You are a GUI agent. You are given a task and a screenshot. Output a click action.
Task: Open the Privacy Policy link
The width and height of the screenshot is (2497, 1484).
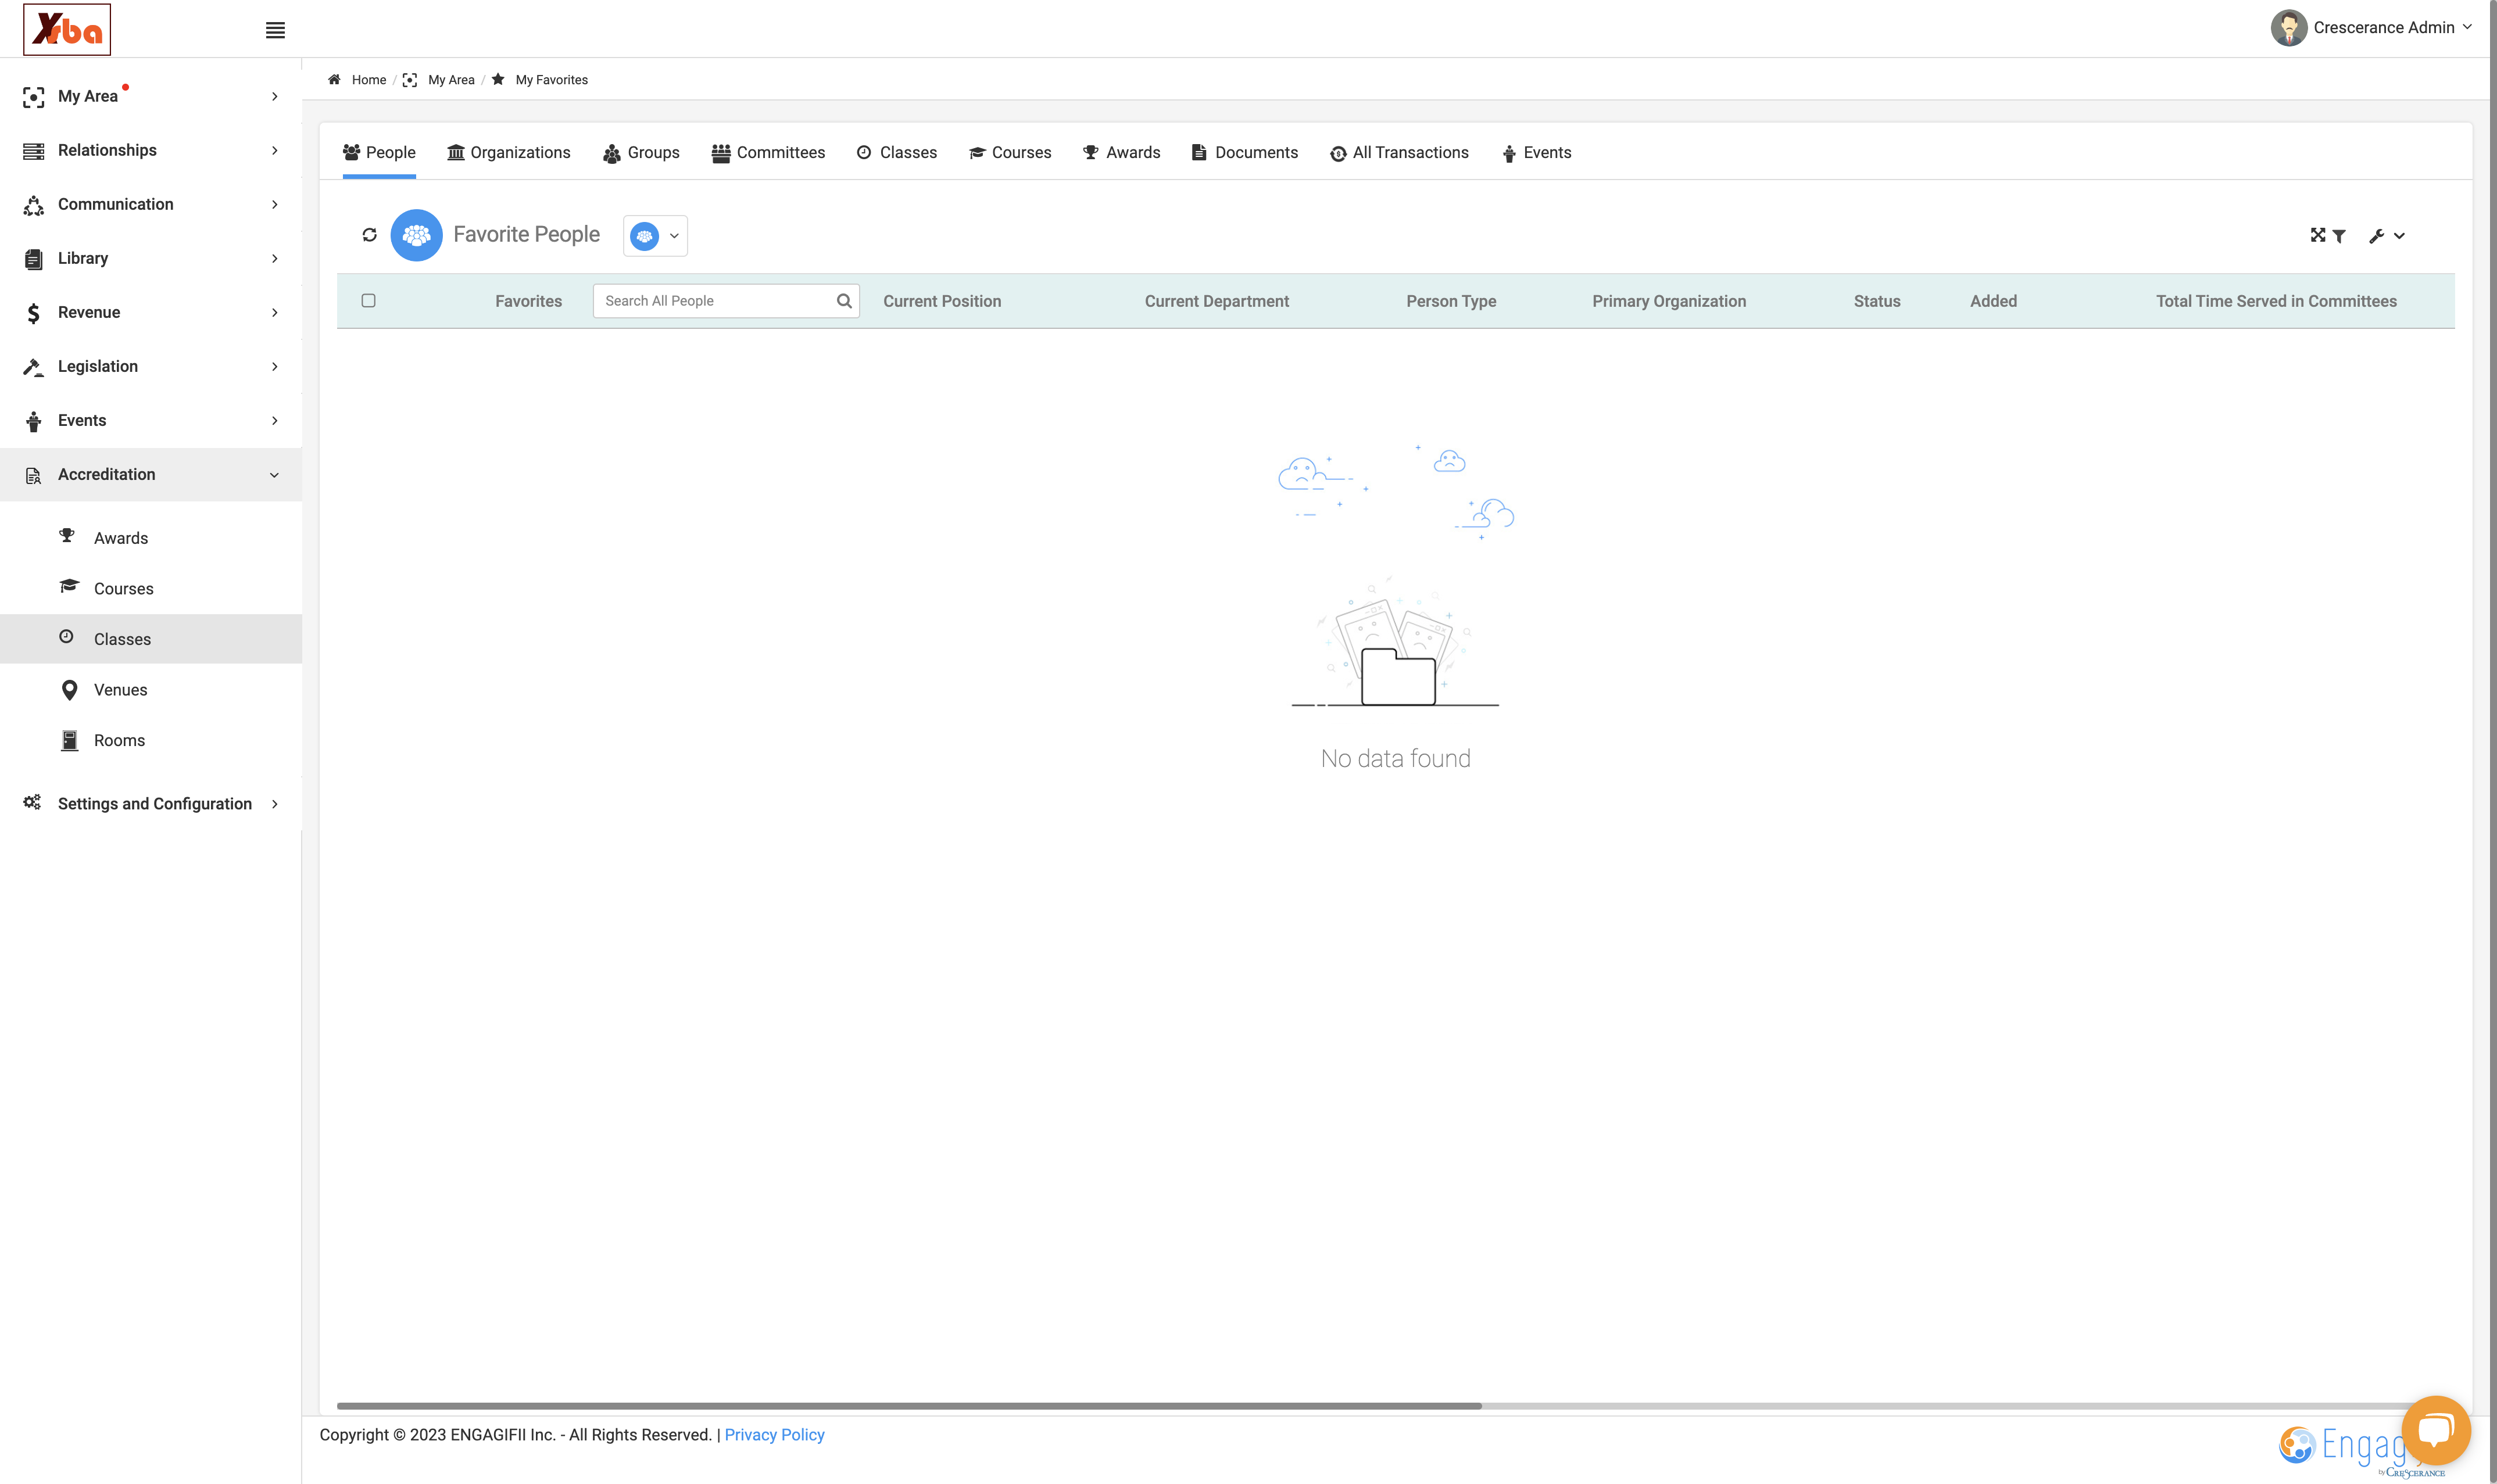(x=774, y=1434)
